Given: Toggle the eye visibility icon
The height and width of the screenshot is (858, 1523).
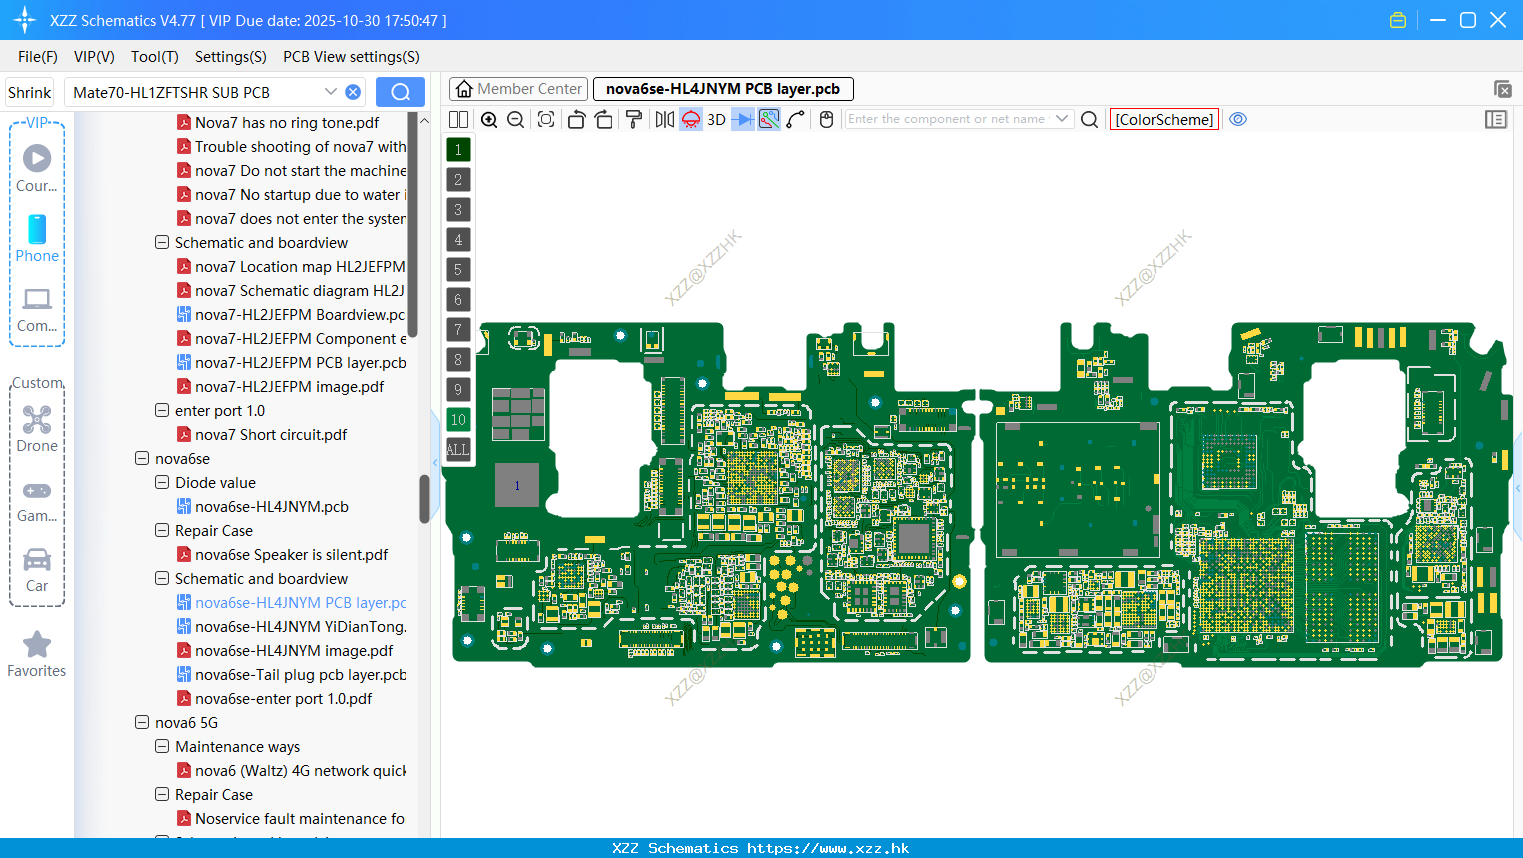Looking at the screenshot, I should pyautogui.click(x=1238, y=119).
